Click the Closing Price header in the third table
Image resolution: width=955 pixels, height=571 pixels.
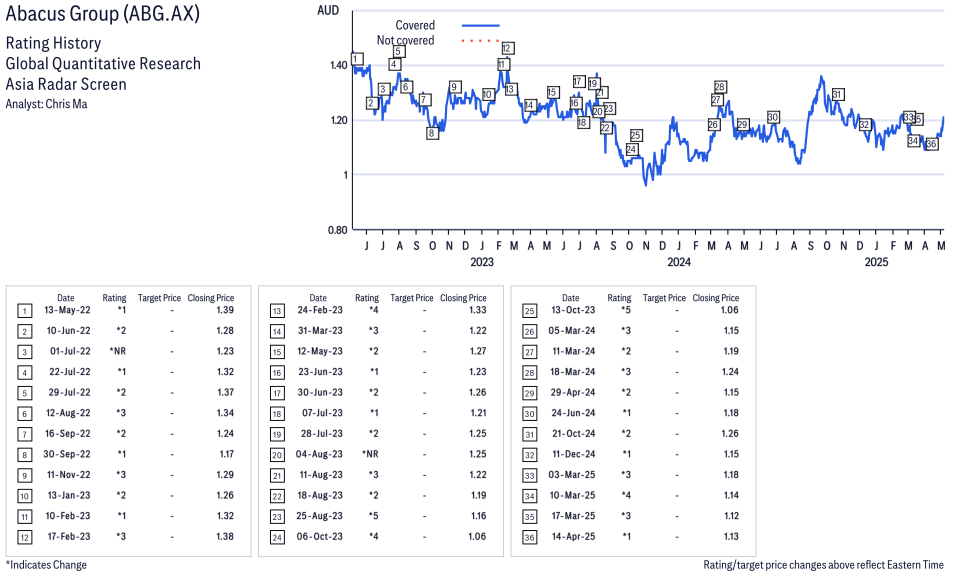(716, 298)
